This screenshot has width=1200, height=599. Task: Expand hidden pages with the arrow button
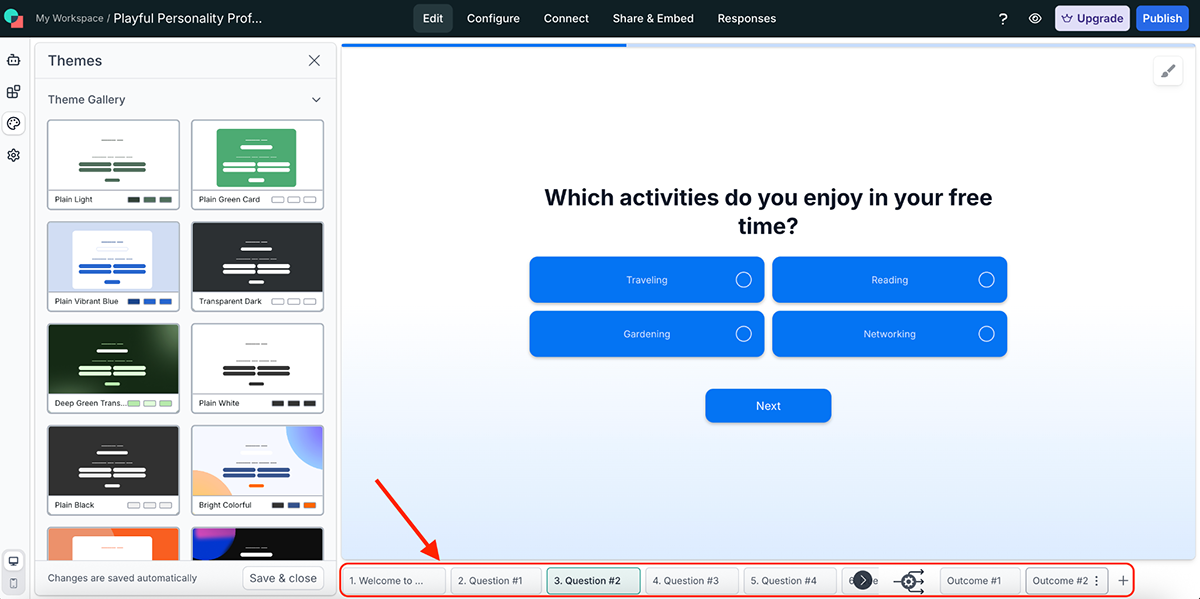coord(862,580)
